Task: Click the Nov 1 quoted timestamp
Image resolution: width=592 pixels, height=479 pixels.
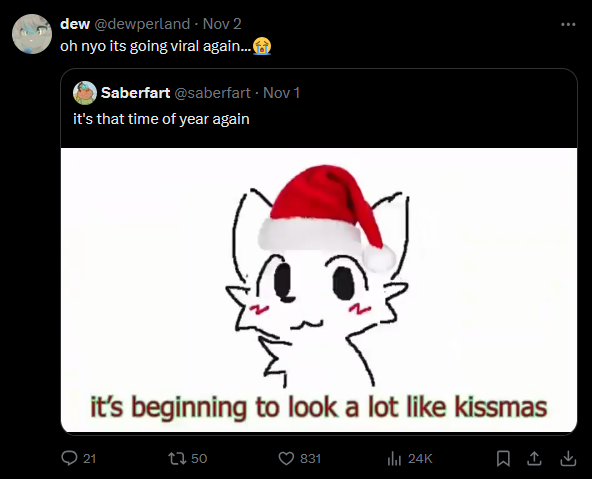Action: coord(281,93)
